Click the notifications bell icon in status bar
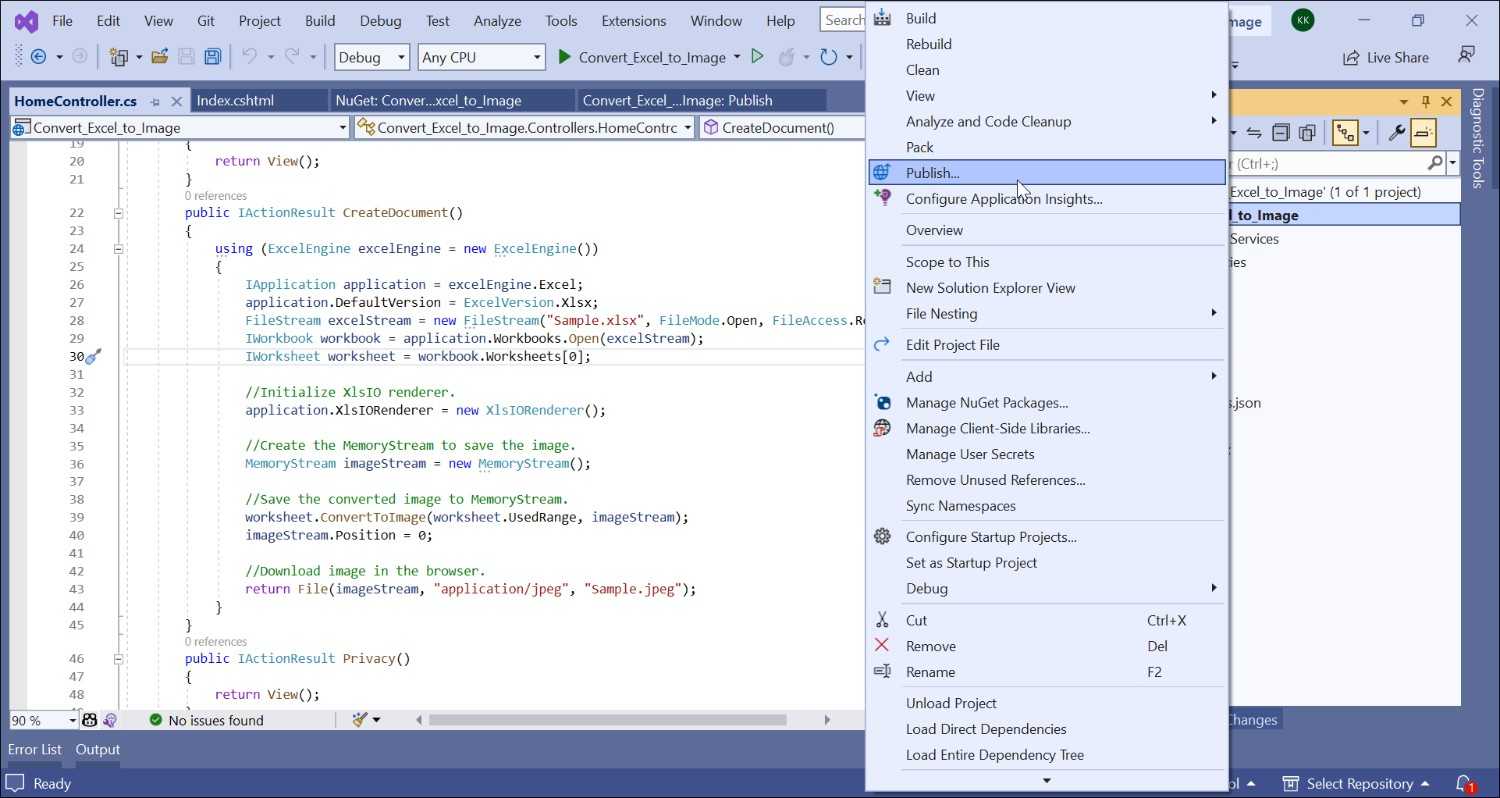The height and width of the screenshot is (798, 1500). (x=1463, y=783)
